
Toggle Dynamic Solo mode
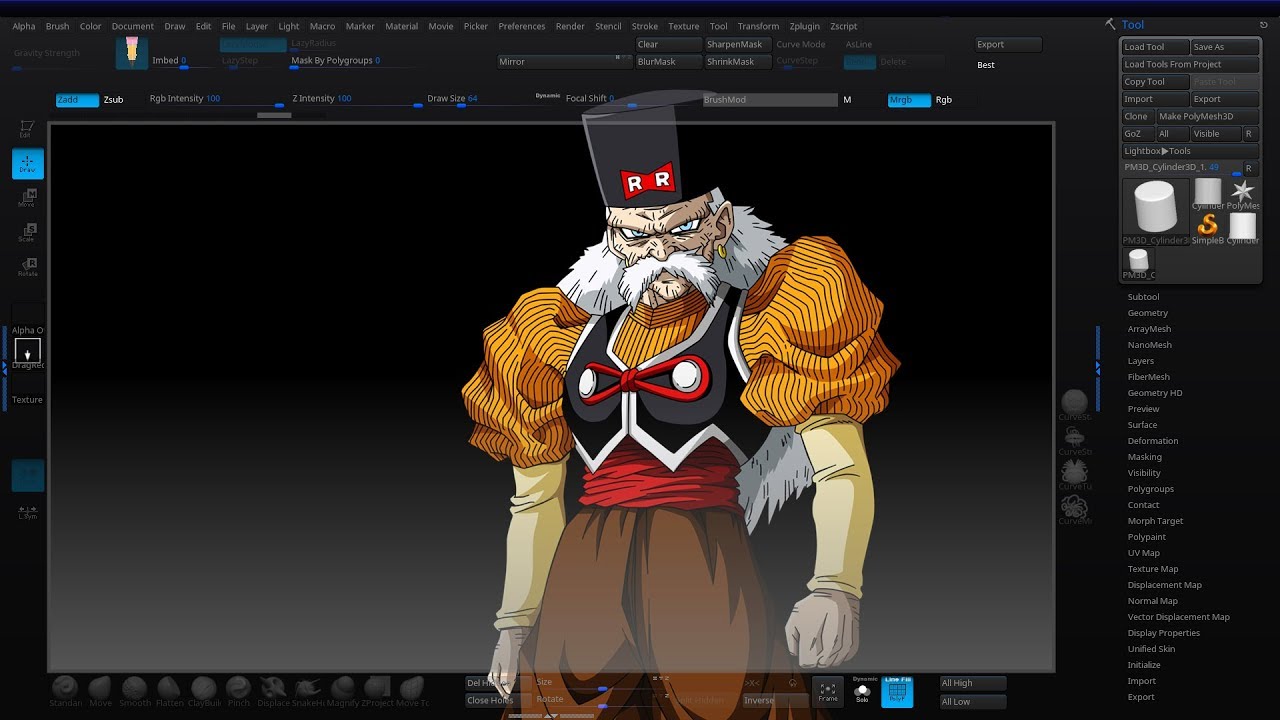(x=863, y=689)
